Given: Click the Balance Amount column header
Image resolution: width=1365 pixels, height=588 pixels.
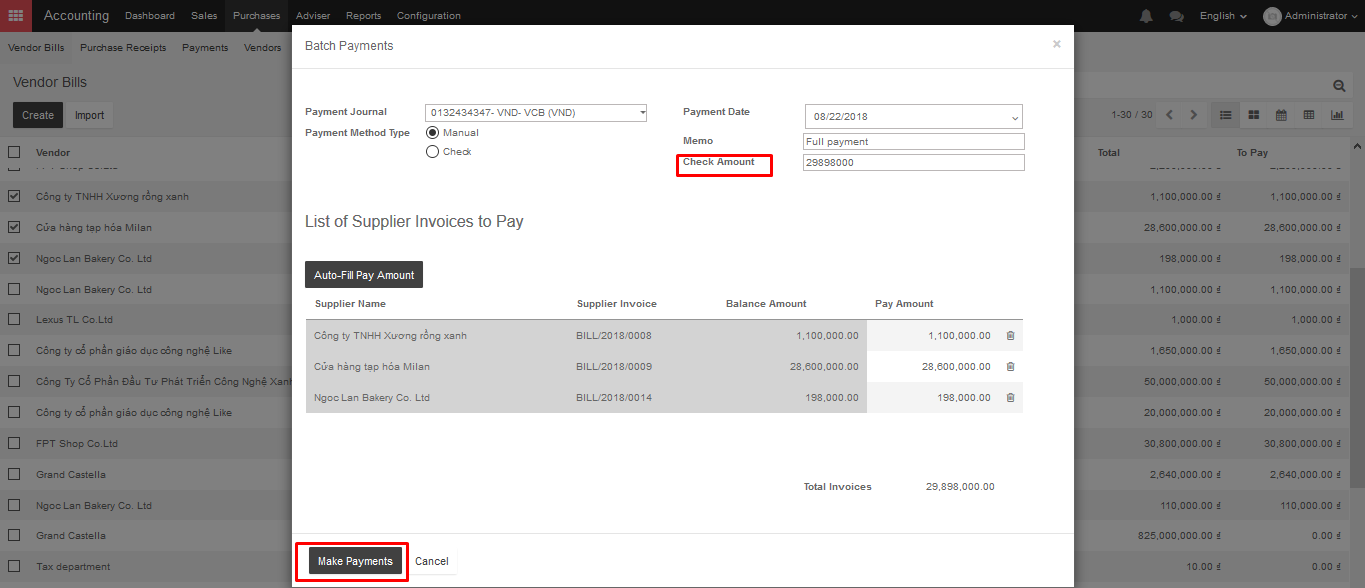Looking at the screenshot, I should [766, 304].
